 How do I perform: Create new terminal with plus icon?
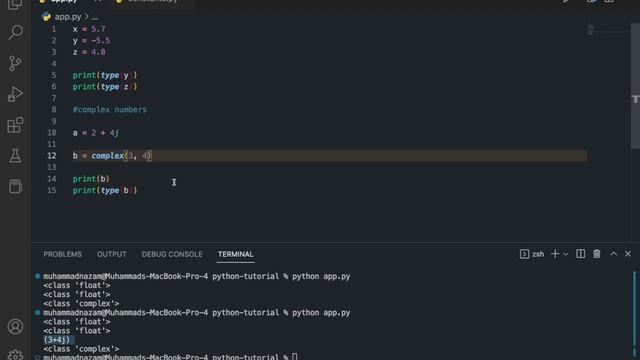tap(555, 254)
